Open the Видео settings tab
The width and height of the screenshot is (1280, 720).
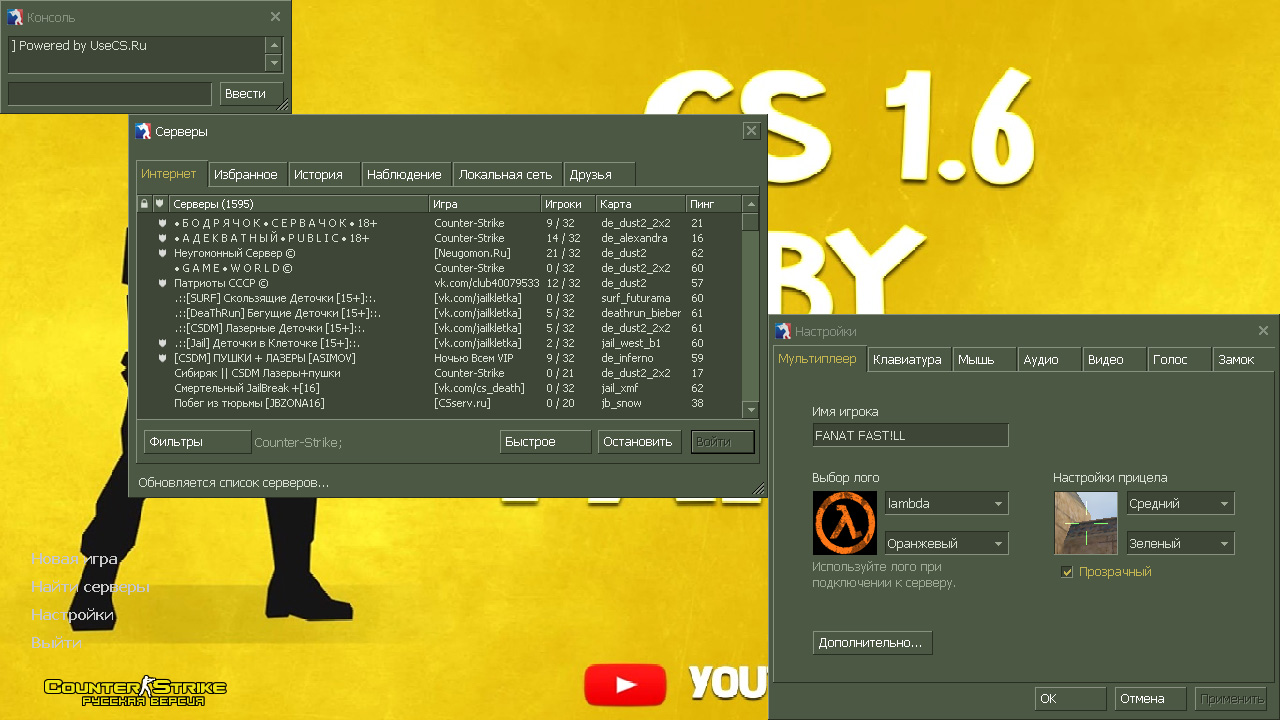click(x=1115, y=360)
